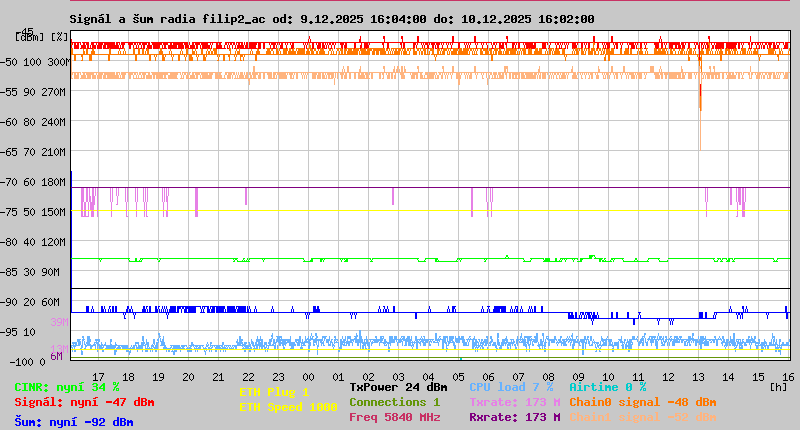Screen dimensions: 800x430
Task: Click the x-axis hour label '16'
Action: coord(788,377)
